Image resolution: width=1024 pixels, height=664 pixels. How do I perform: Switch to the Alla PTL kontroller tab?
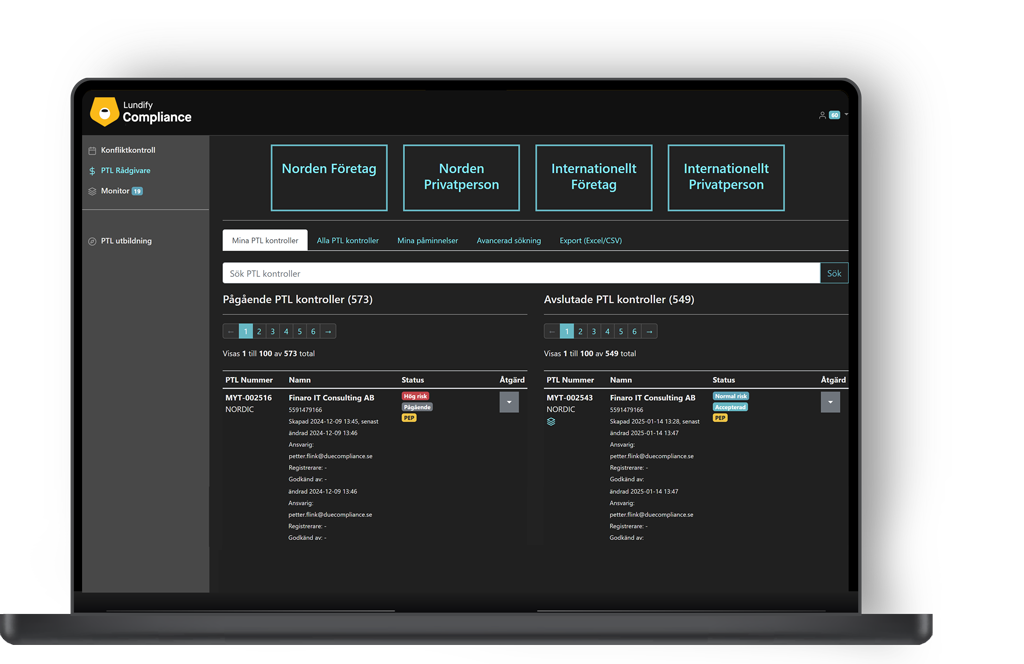347,241
